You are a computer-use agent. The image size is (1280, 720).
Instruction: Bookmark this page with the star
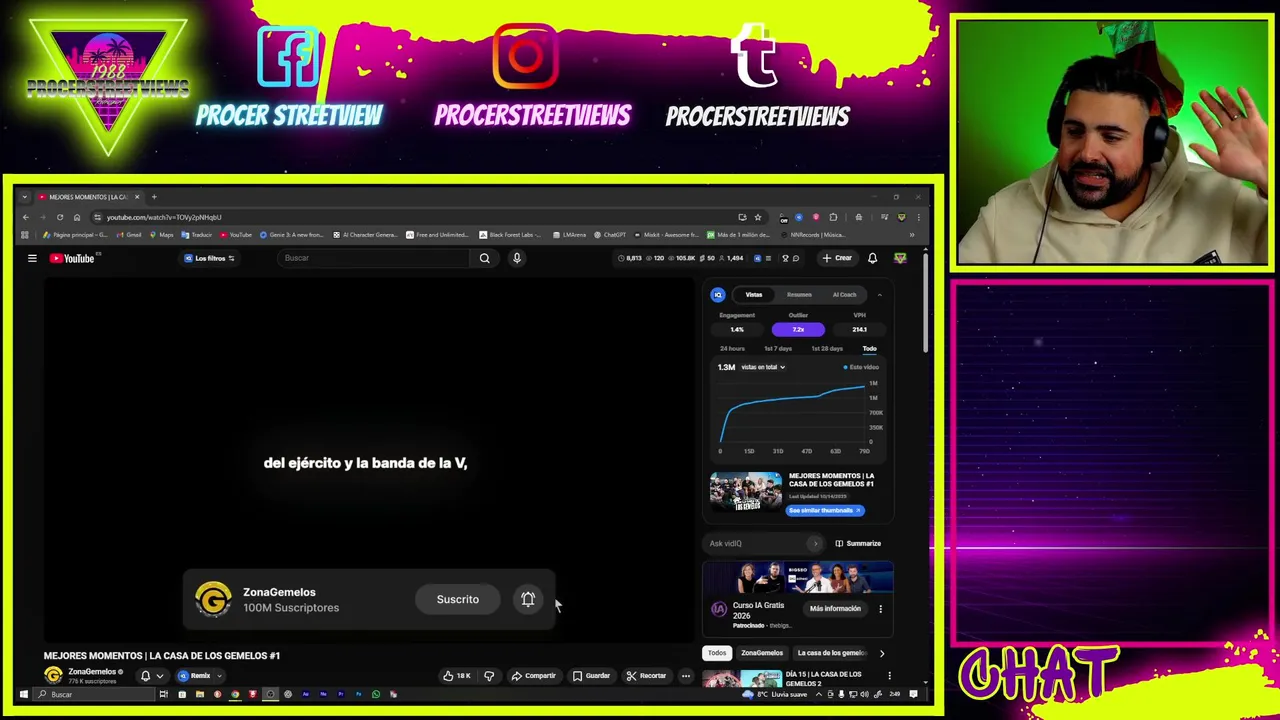(x=758, y=217)
